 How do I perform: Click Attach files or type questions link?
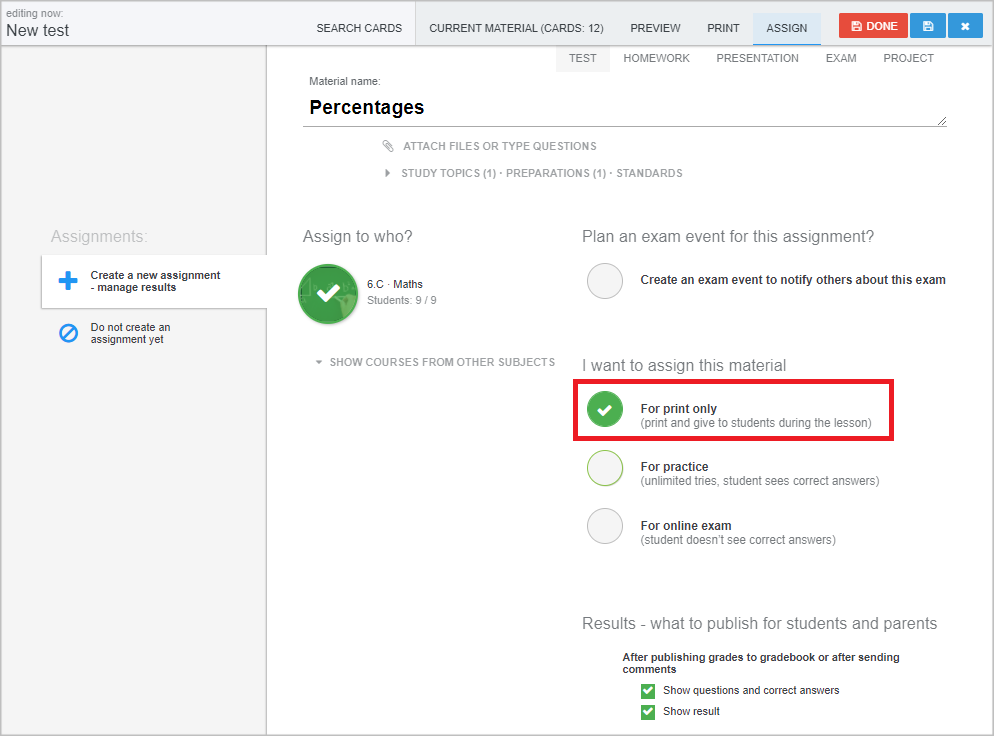click(x=500, y=146)
